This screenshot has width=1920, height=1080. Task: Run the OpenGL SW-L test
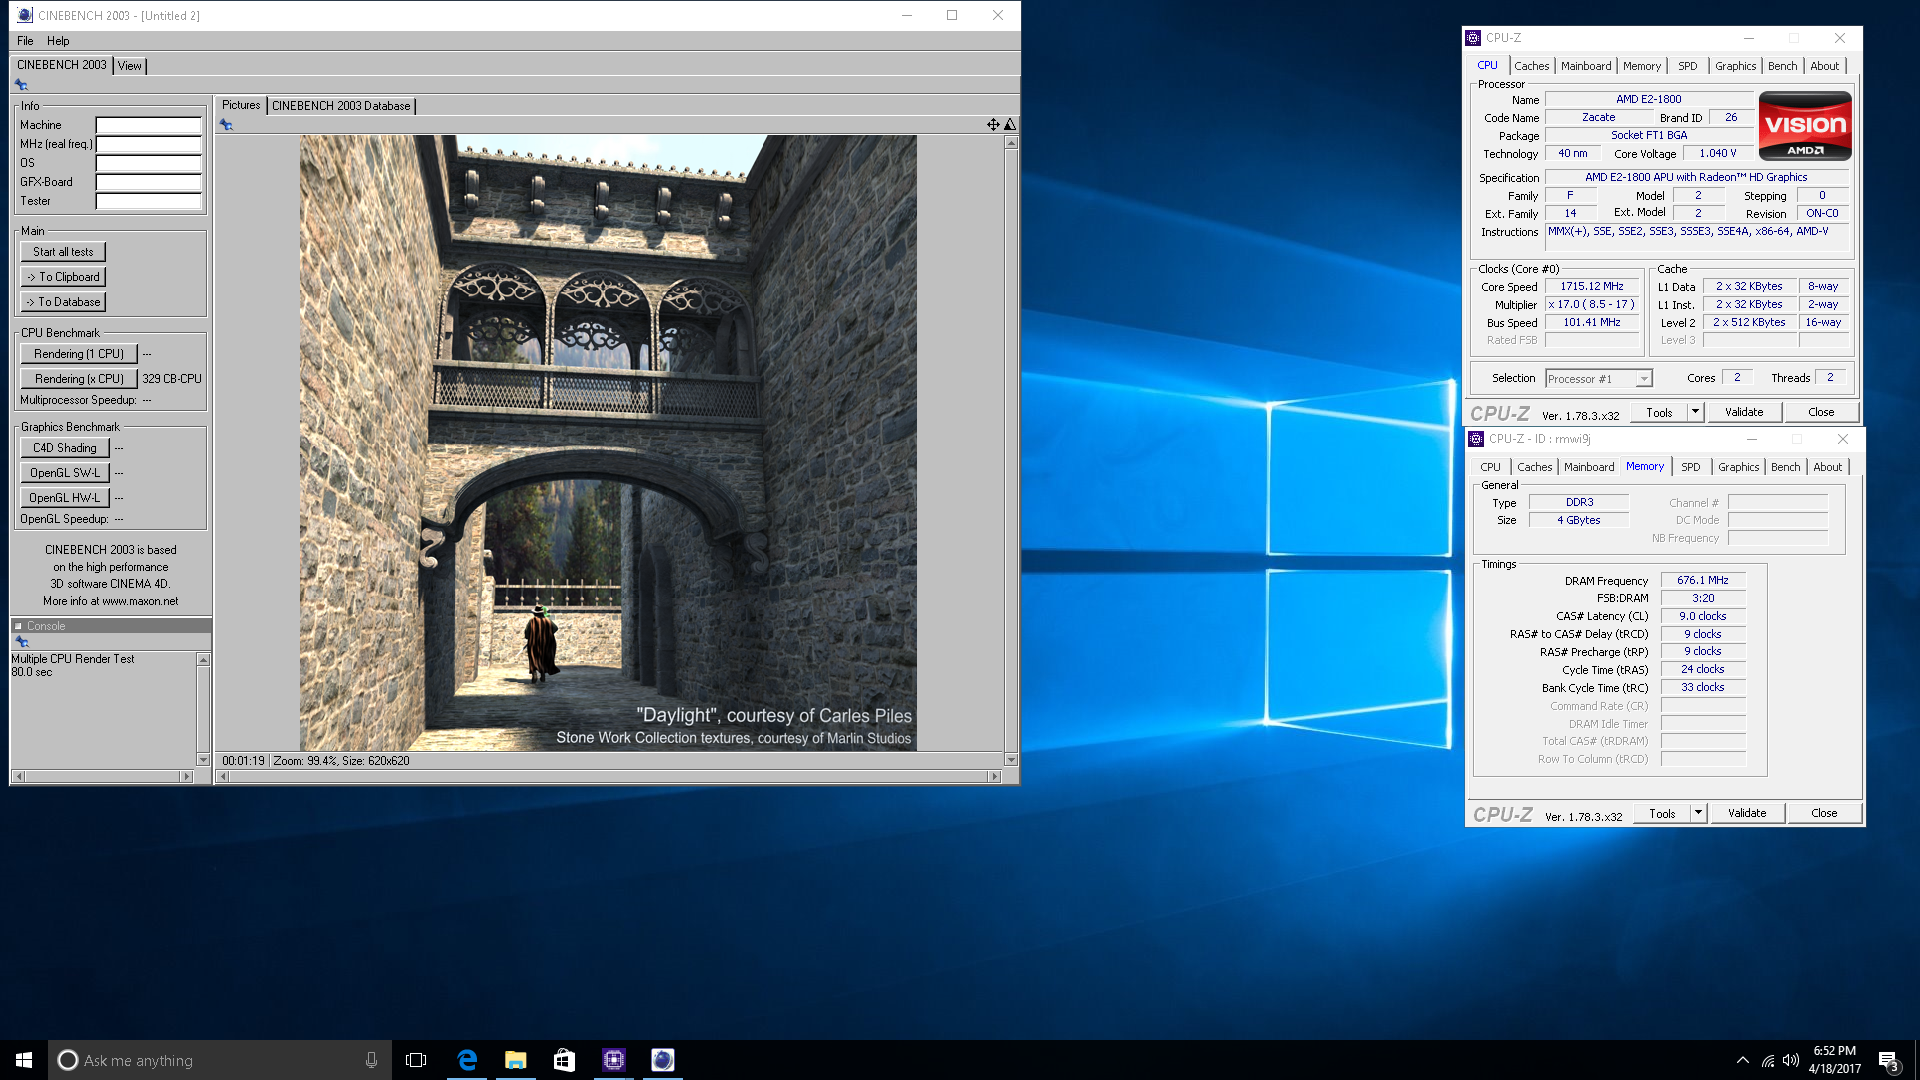[65, 473]
